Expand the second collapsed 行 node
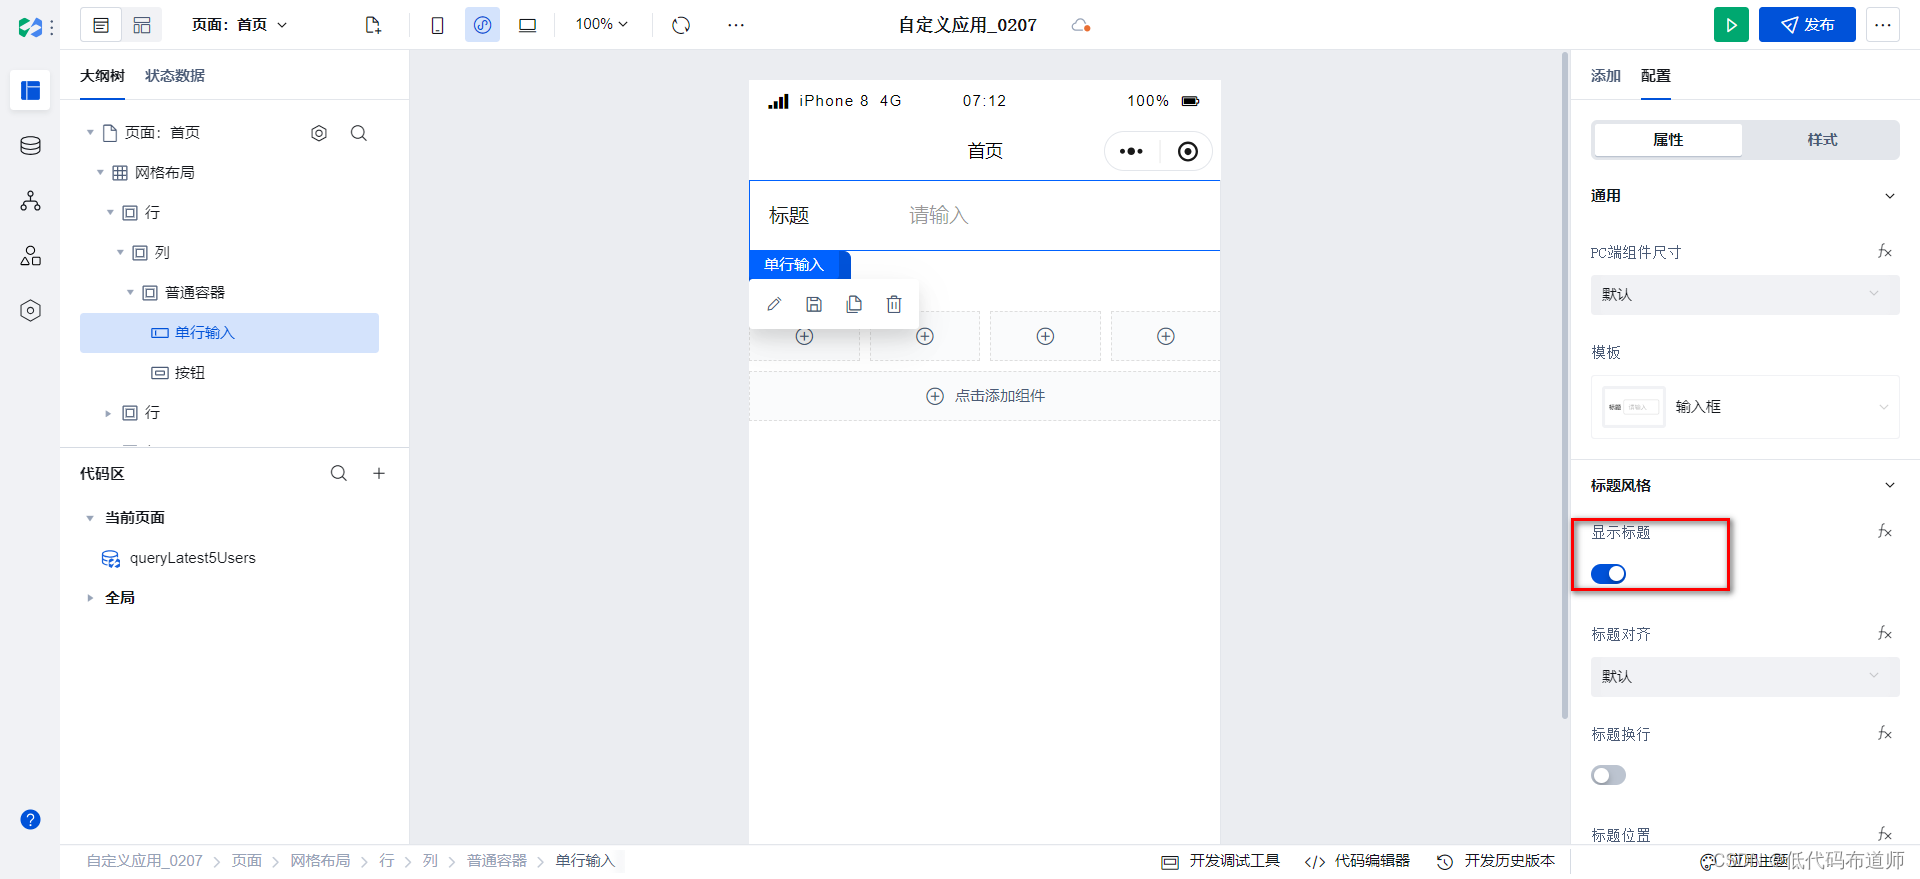 [108, 413]
